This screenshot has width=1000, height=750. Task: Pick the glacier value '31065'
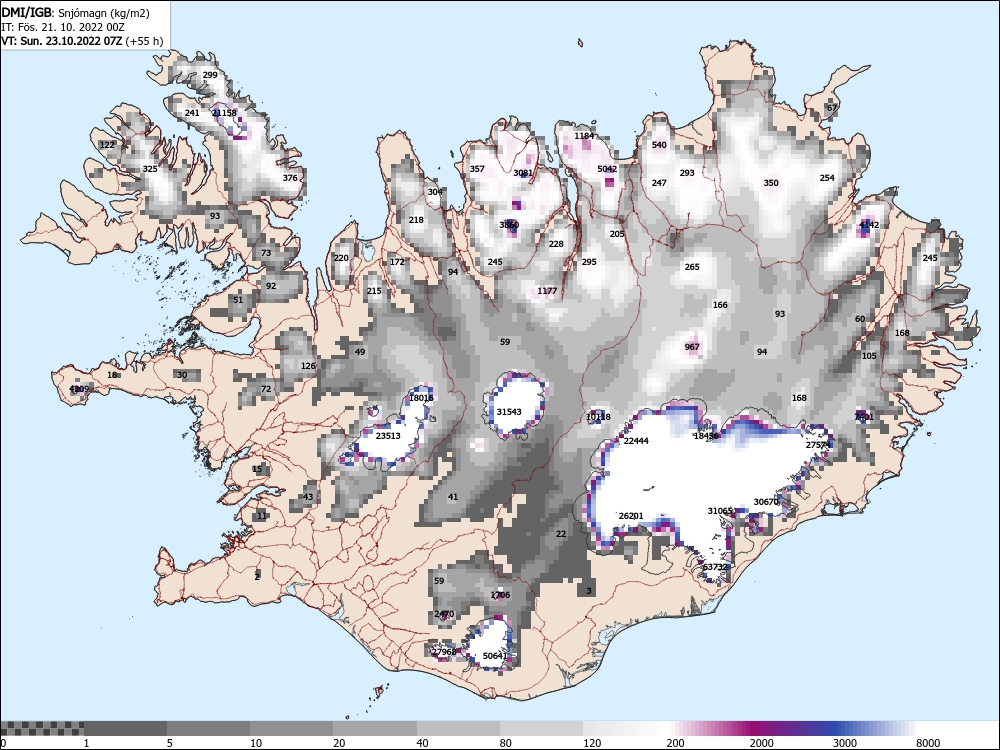[x=720, y=511]
